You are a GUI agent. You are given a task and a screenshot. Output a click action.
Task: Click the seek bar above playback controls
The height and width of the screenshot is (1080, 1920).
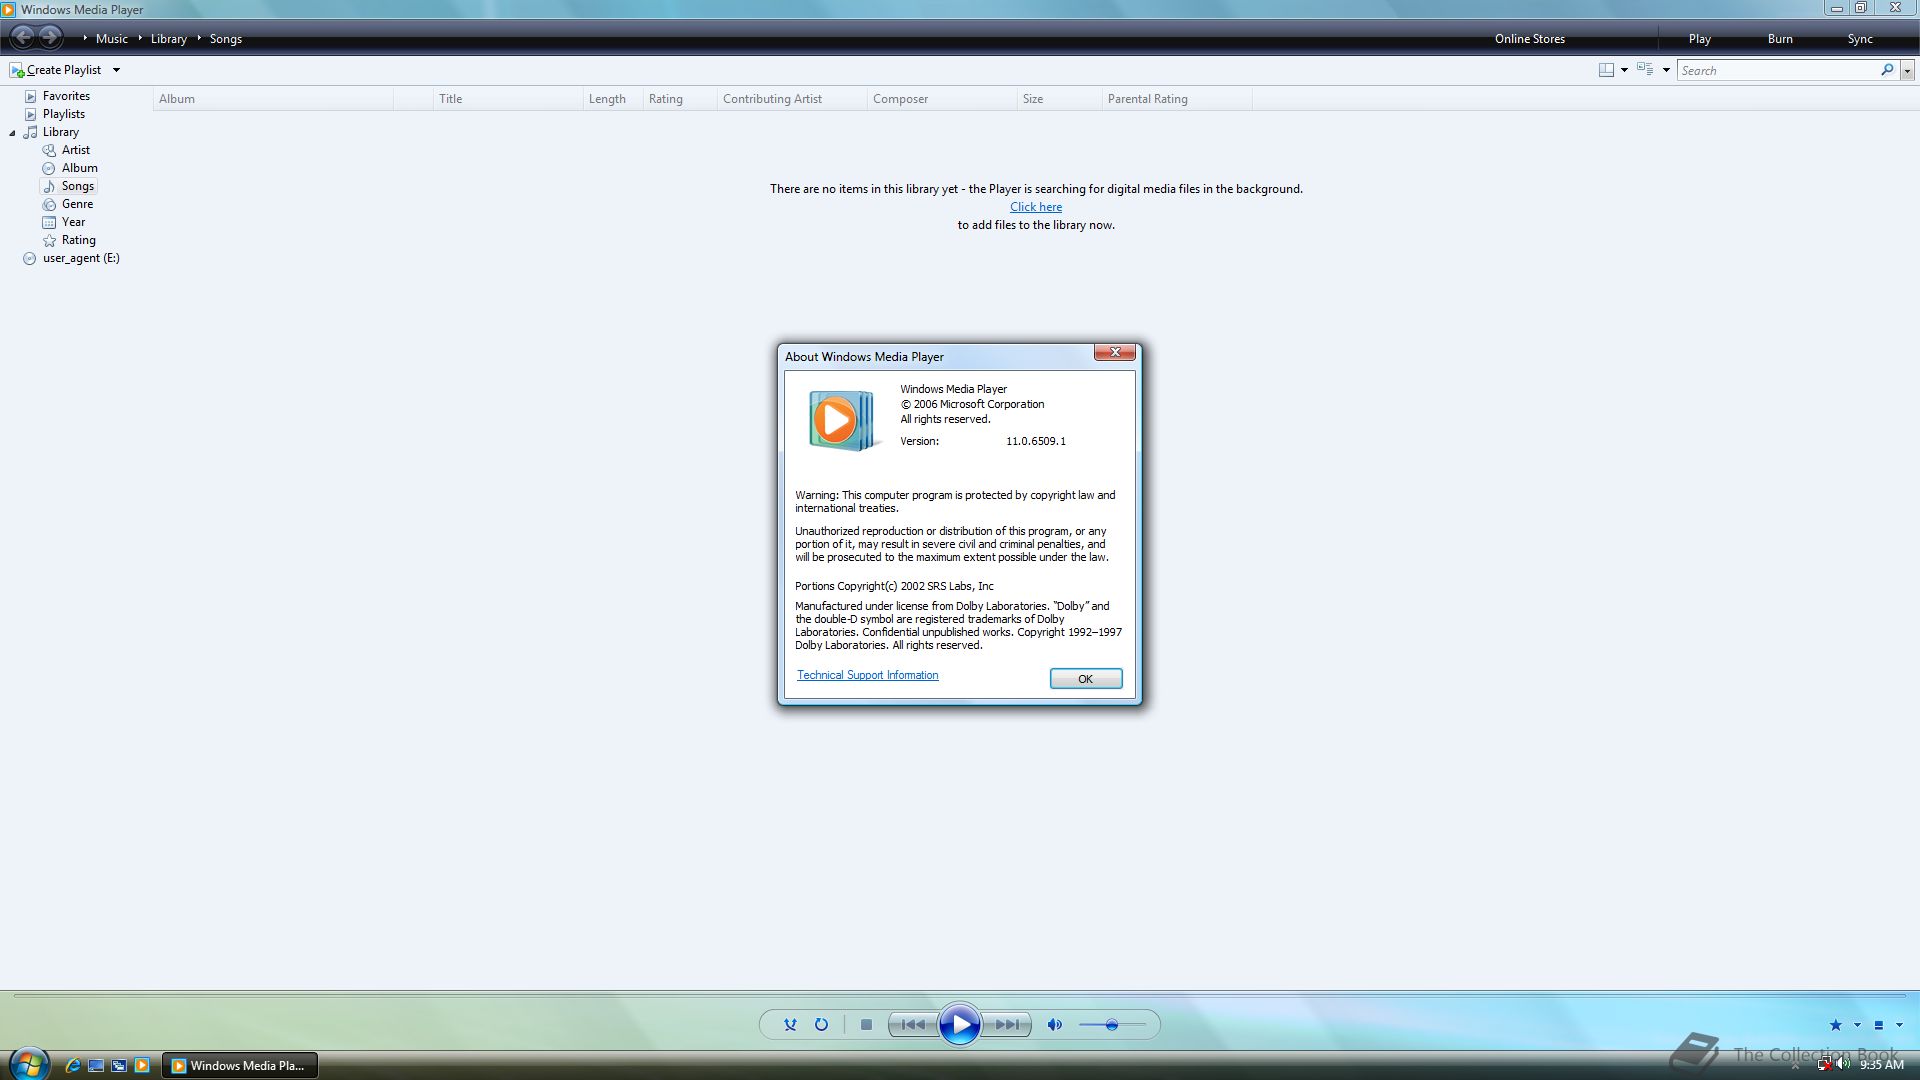coord(960,995)
